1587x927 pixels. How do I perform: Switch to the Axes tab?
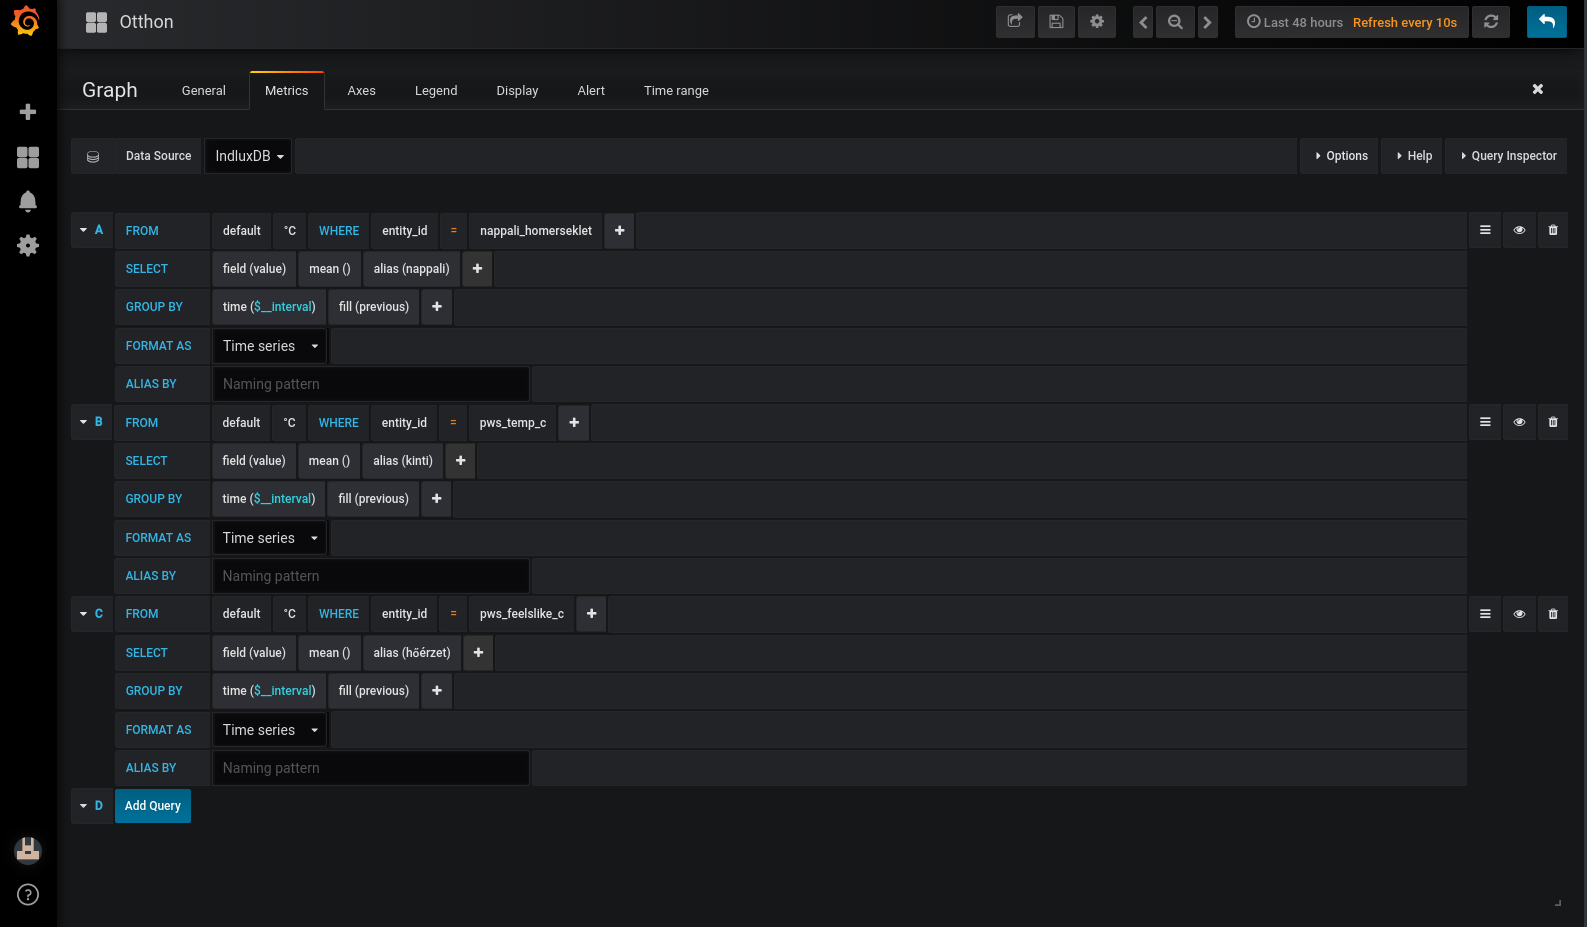(x=361, y=91)
